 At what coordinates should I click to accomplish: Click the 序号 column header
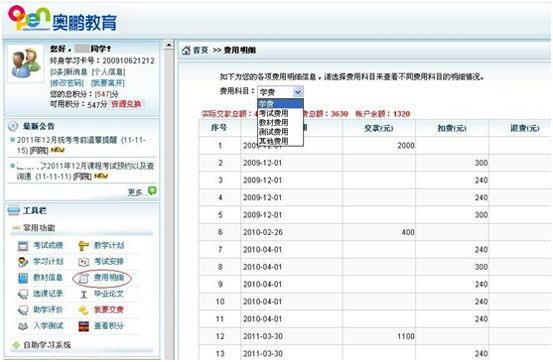tap(219, 128)
